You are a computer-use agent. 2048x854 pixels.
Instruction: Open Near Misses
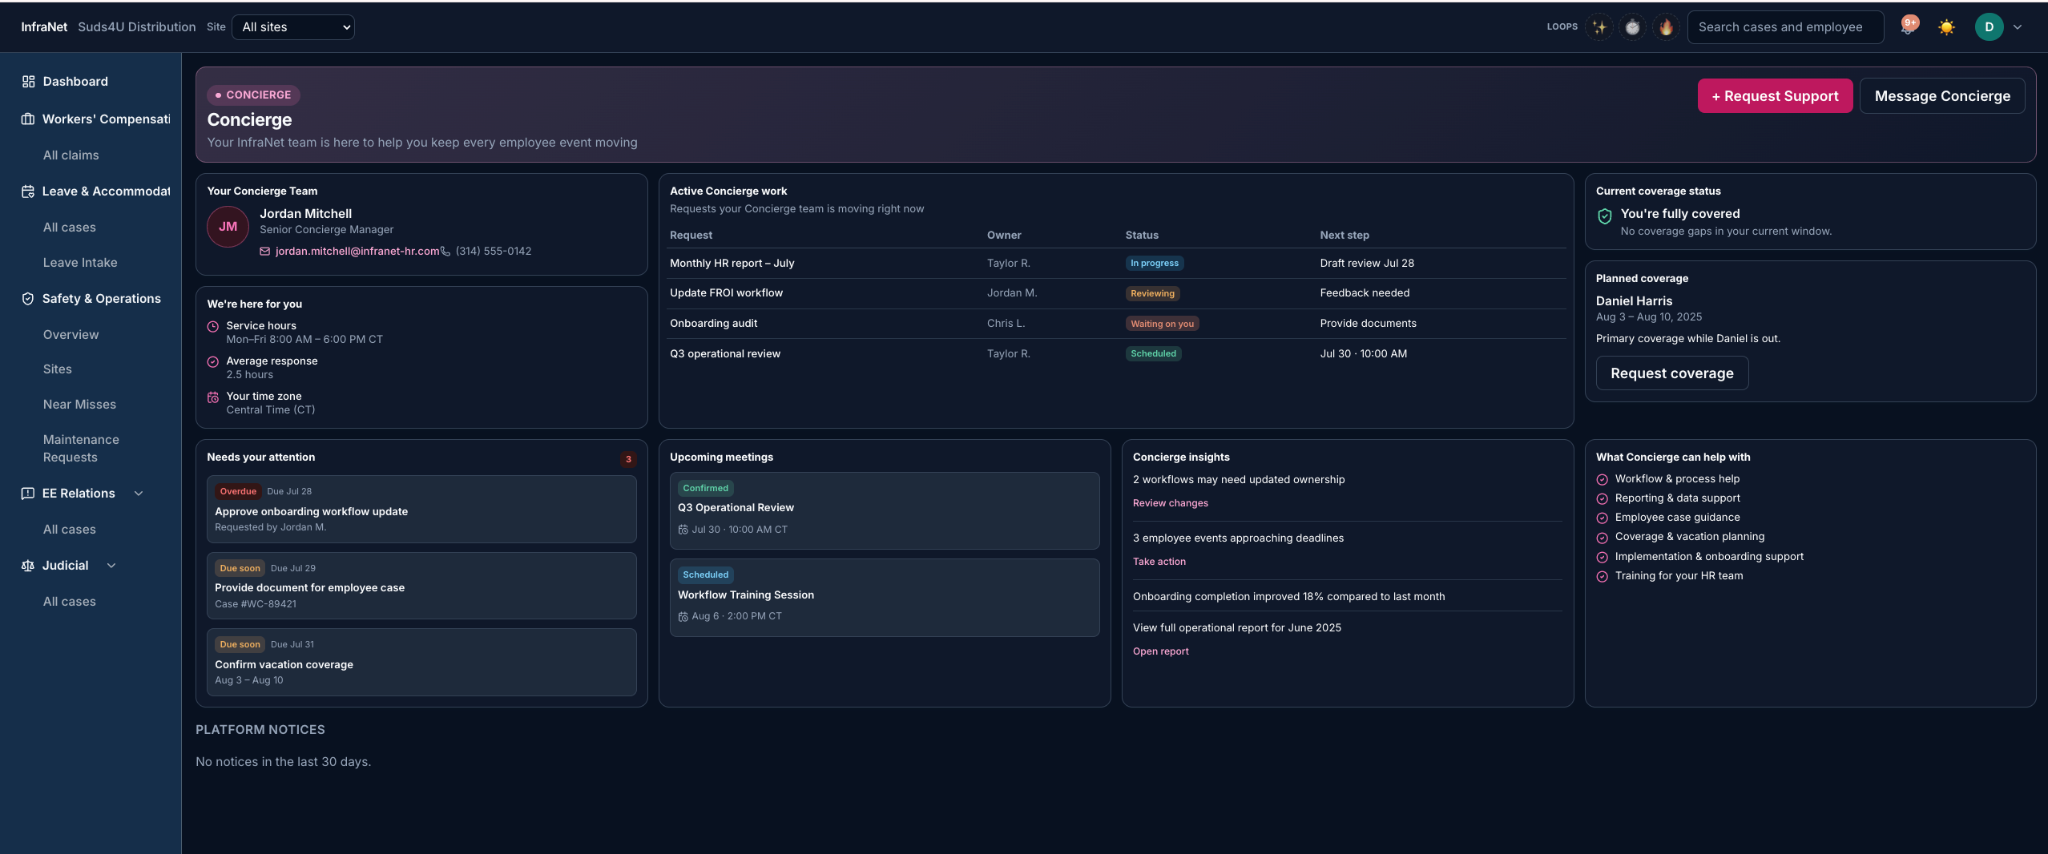pos(79,404)
